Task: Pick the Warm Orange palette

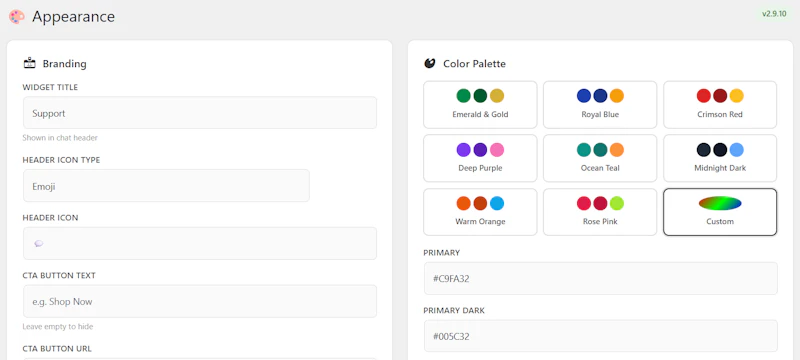Action: click(480, 212)
